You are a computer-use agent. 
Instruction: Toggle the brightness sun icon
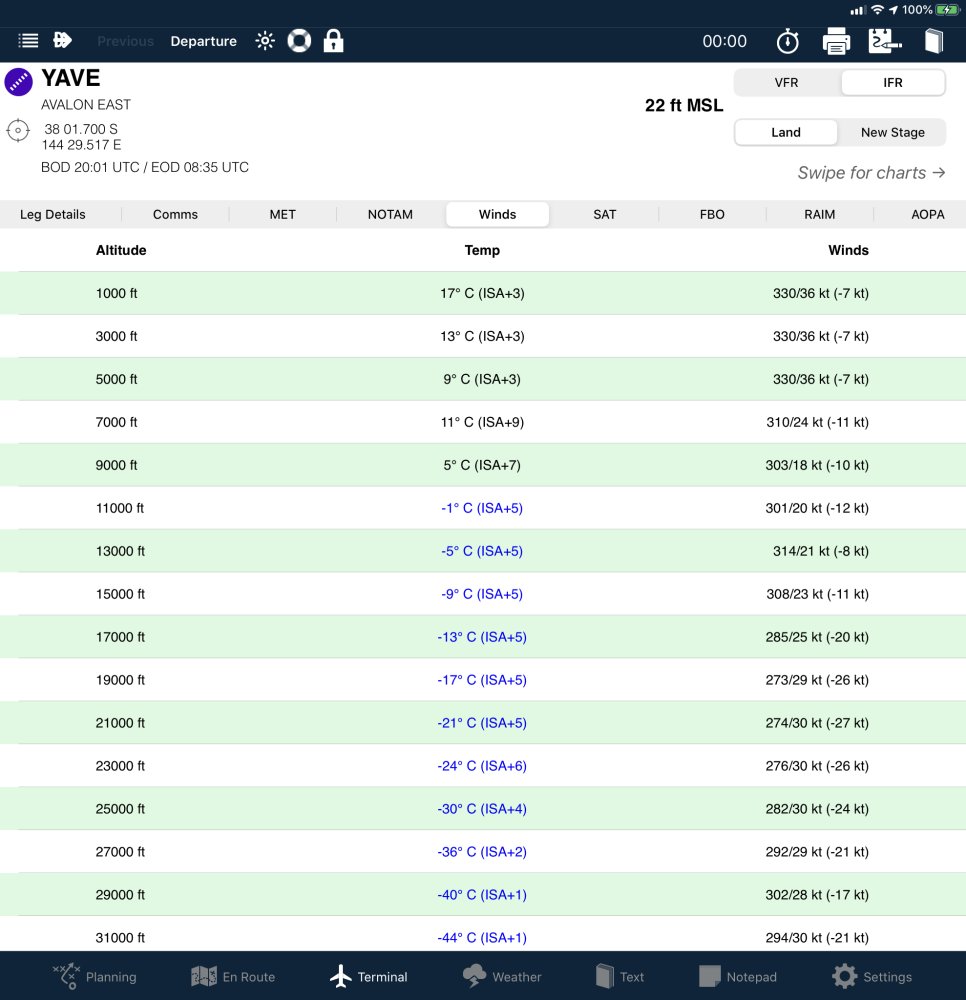tap(265, 41)
